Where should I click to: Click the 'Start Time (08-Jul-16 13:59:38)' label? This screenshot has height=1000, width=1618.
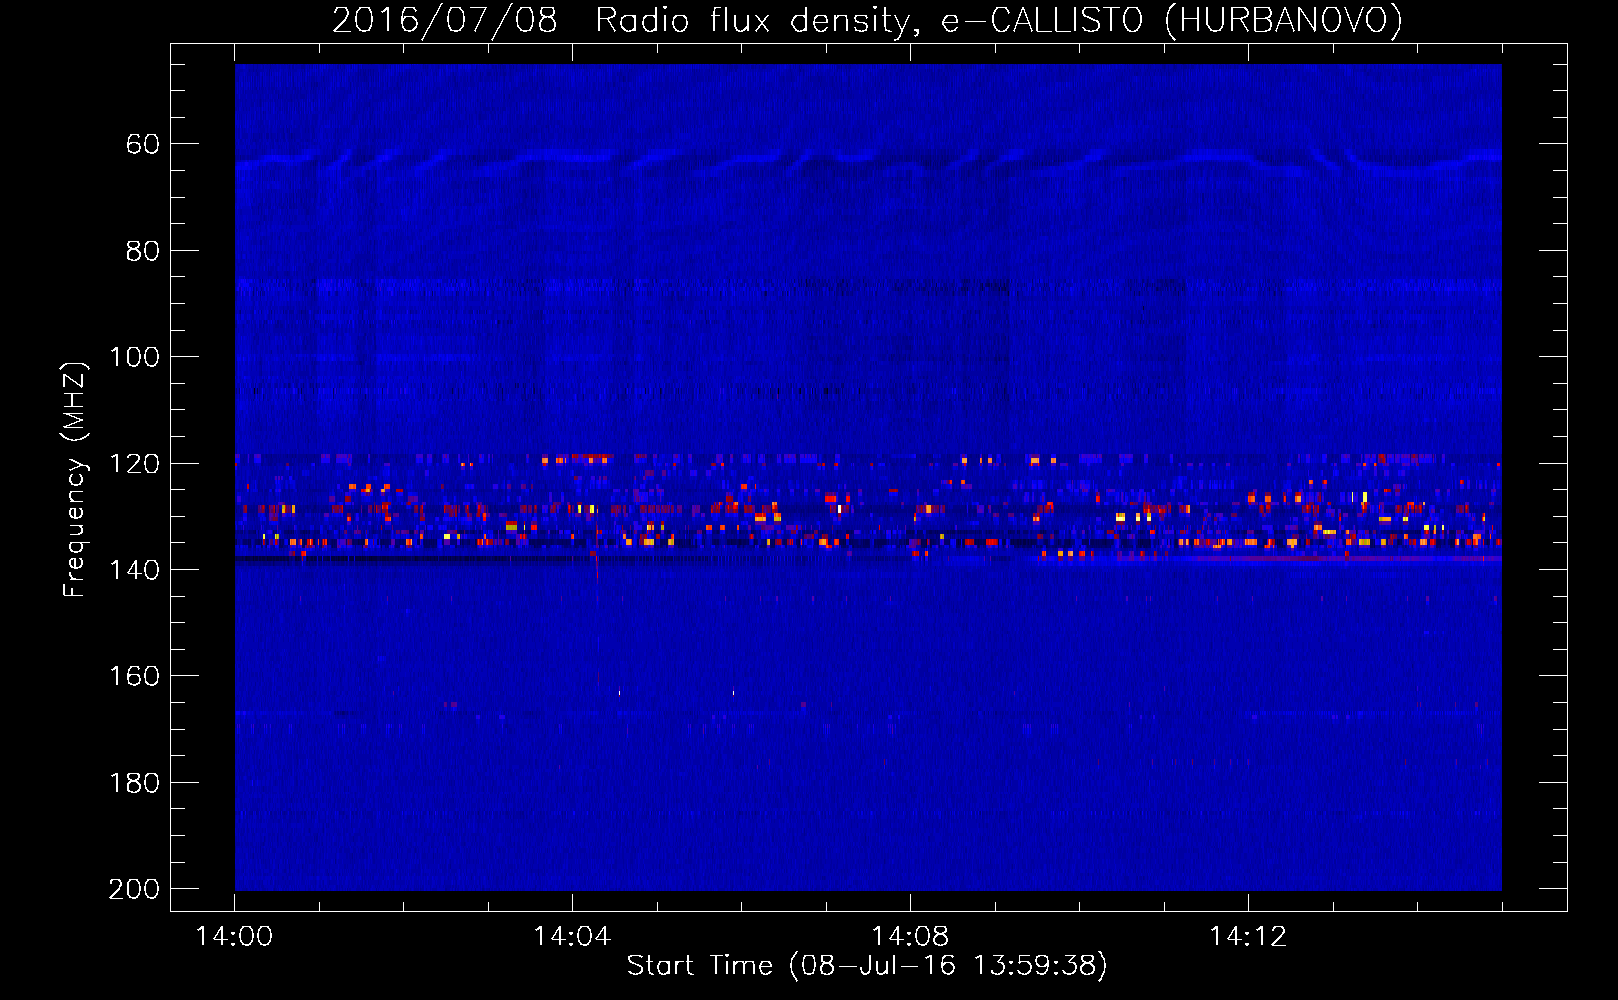coord(867,966)
